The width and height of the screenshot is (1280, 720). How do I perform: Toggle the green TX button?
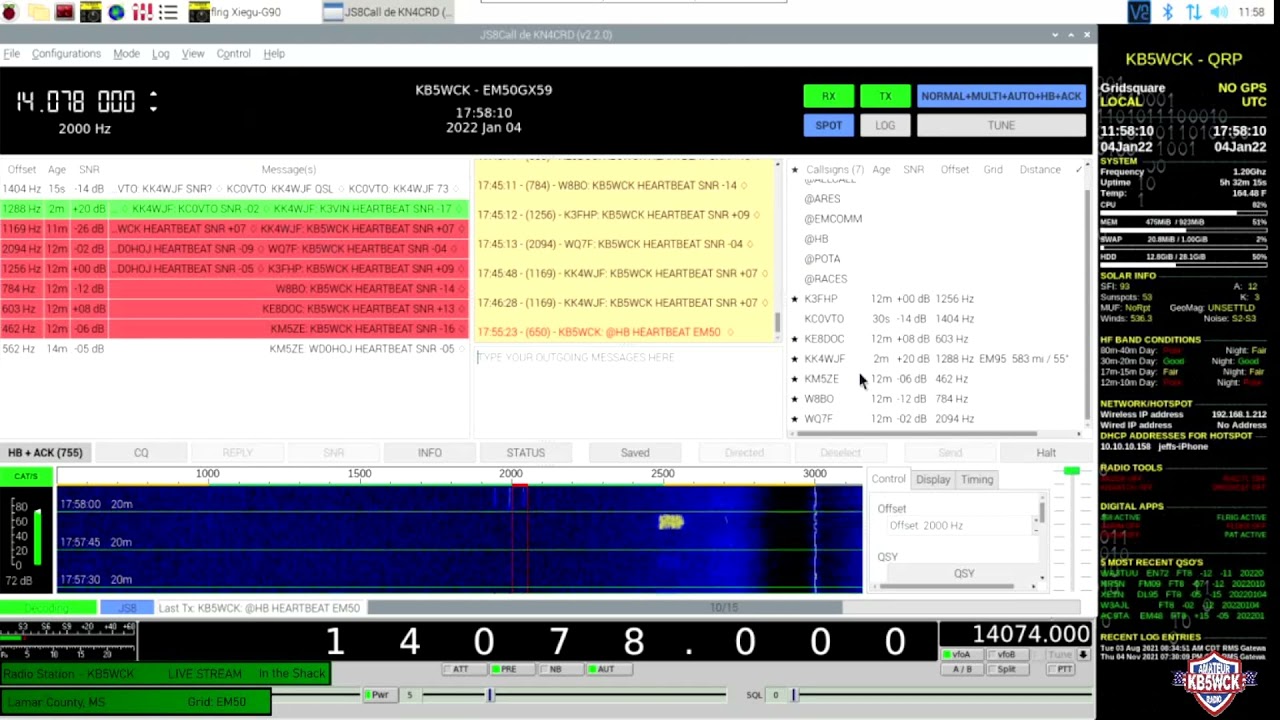(x=885, y=96)
